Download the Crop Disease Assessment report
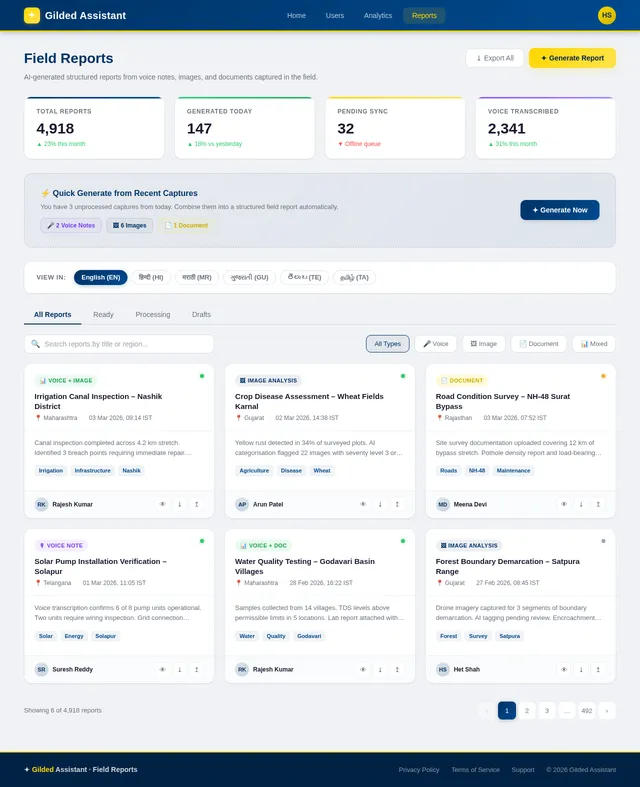Viewport: 640px width, 787px height. 380,504
